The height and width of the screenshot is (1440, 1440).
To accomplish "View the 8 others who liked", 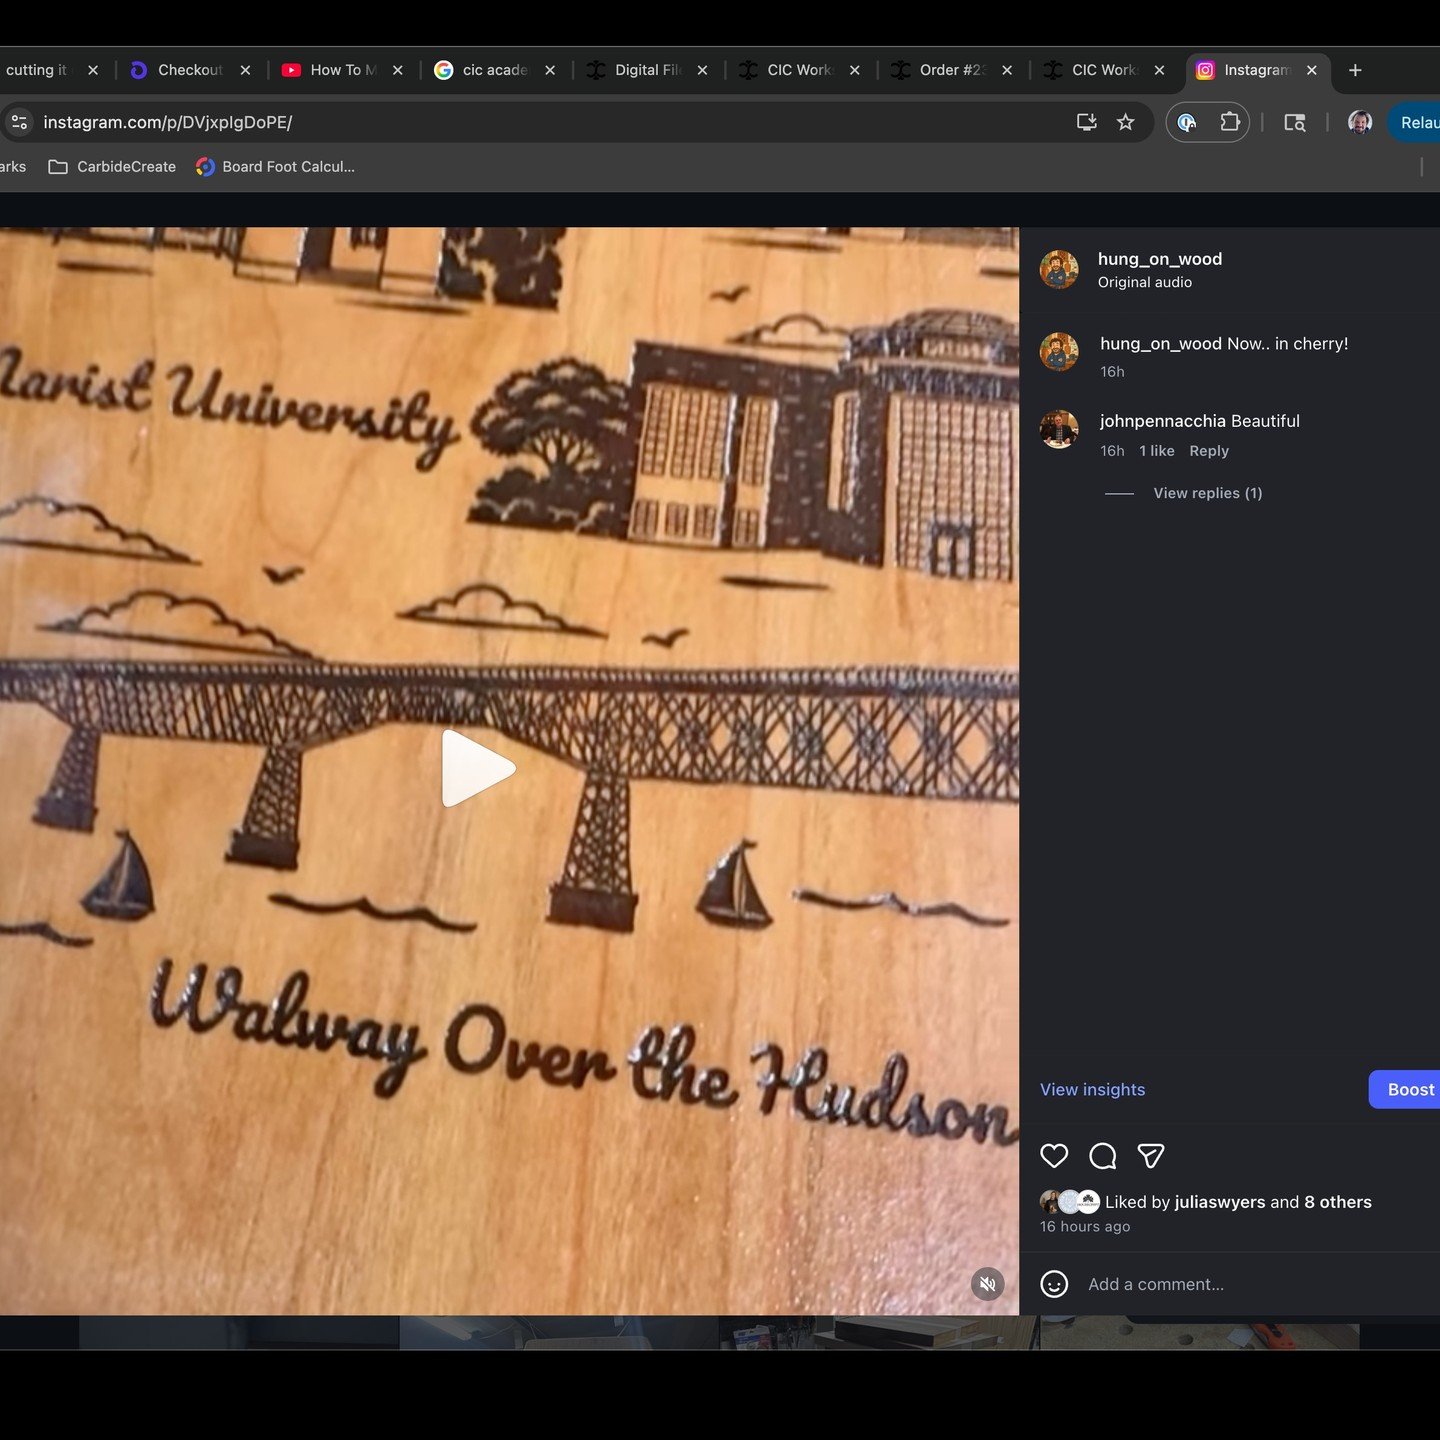I will coord(1338,1202).
